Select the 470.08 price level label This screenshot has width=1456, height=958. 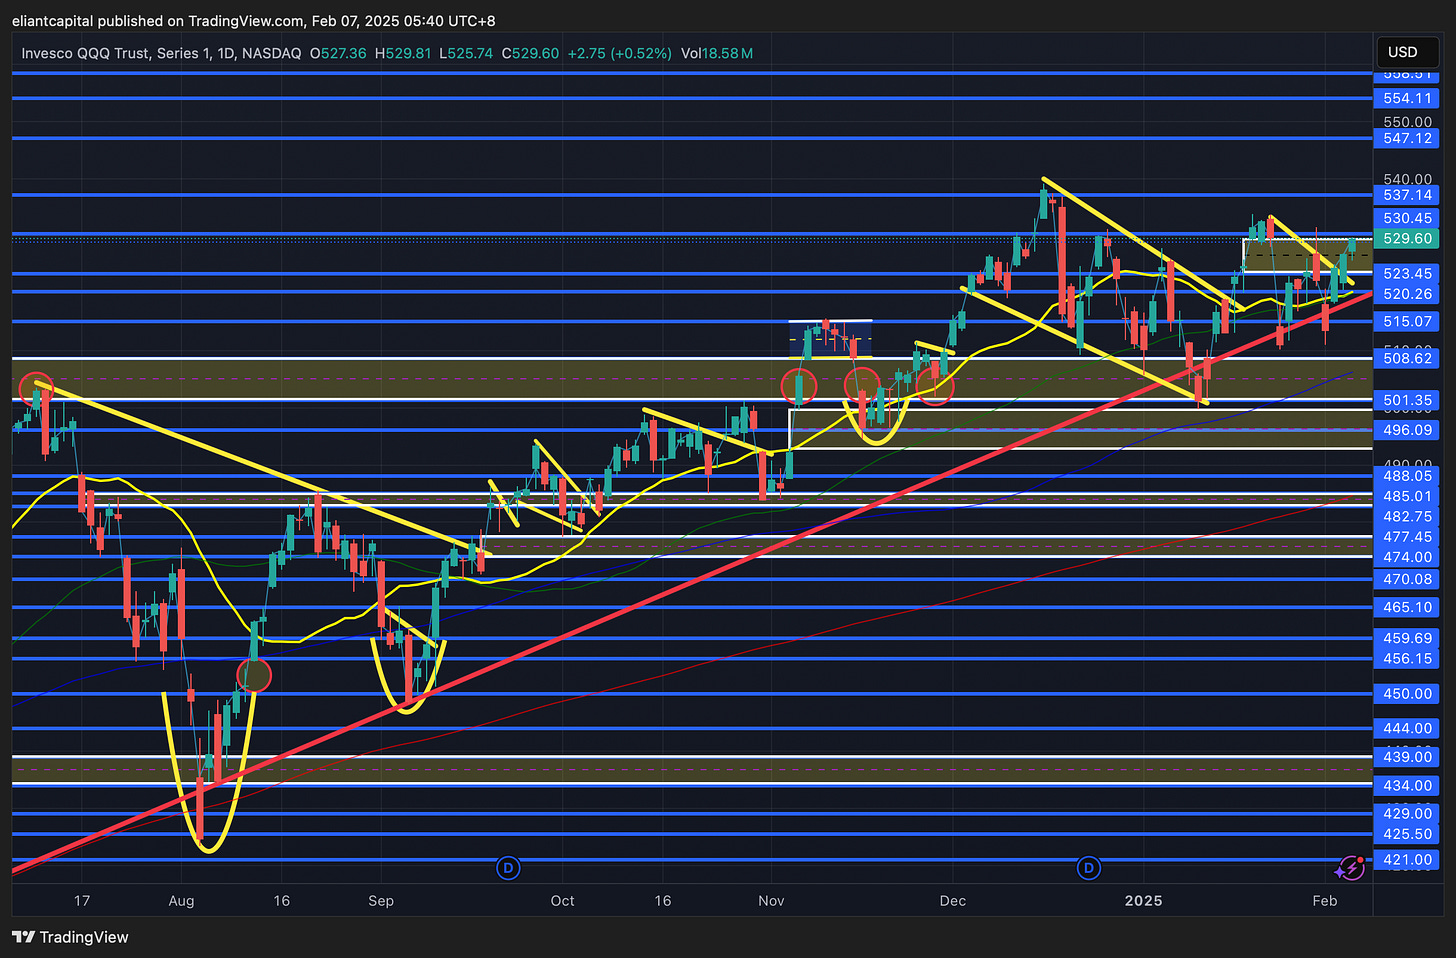(1408, 579)
